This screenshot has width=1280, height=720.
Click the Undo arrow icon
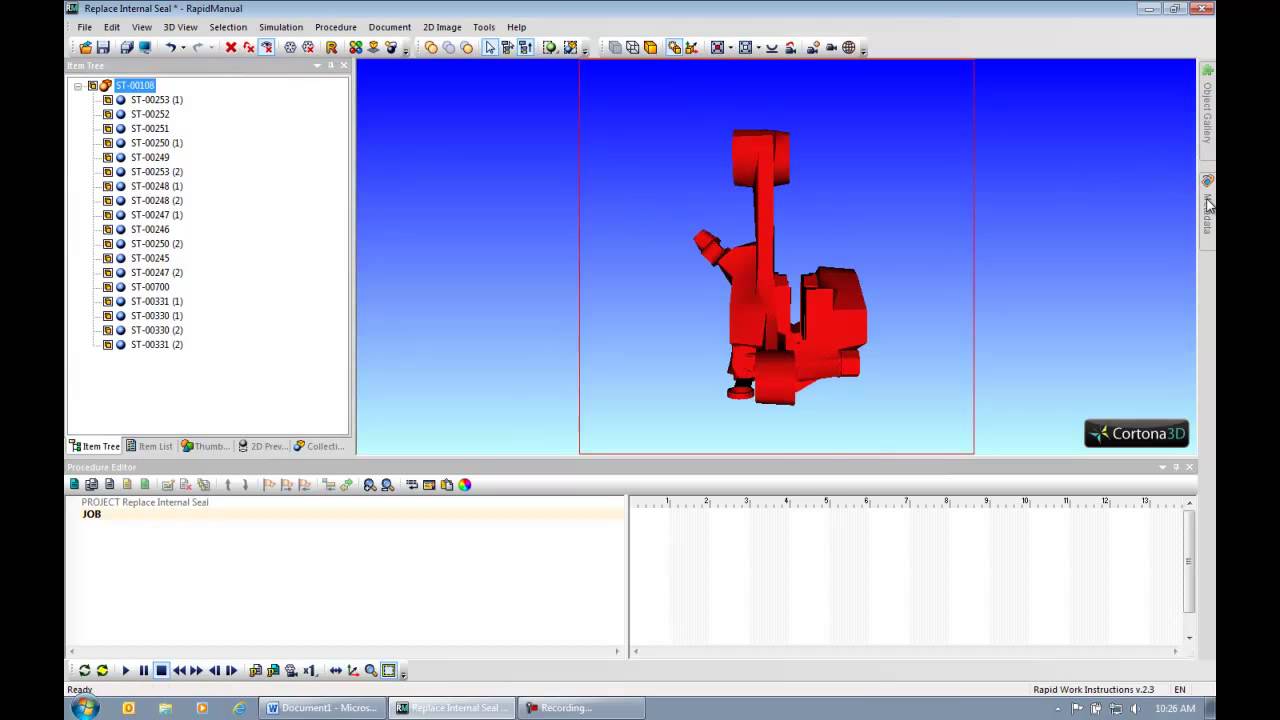171,47
